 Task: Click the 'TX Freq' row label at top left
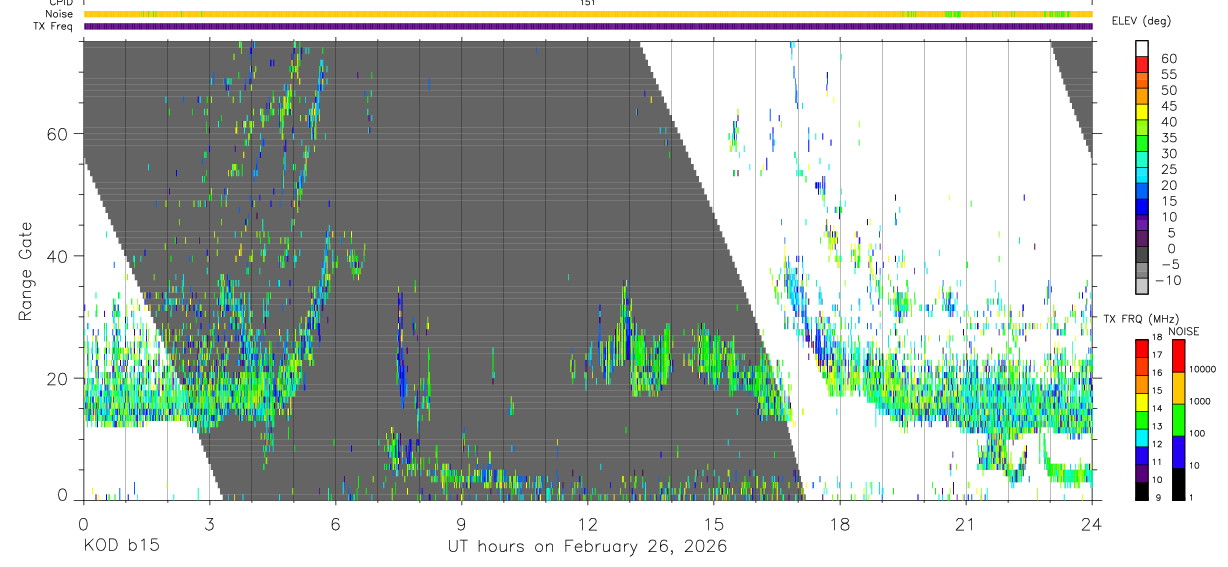[x=54, y=26]
